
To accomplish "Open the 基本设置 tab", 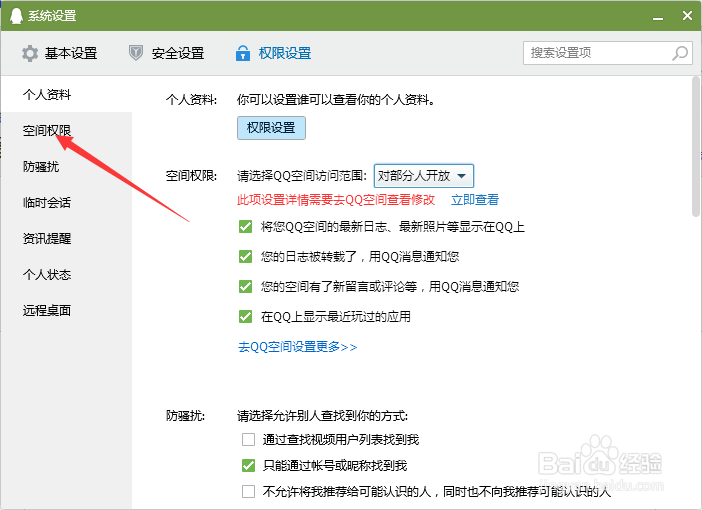I will pos(60,53).
